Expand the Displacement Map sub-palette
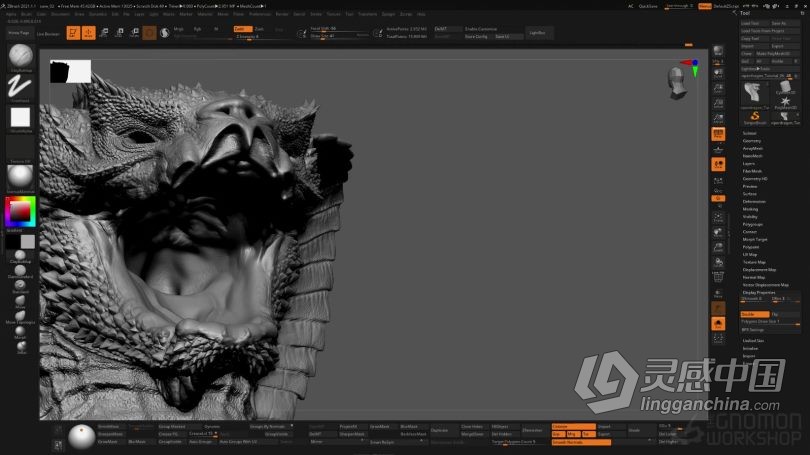 coord(759,270)
